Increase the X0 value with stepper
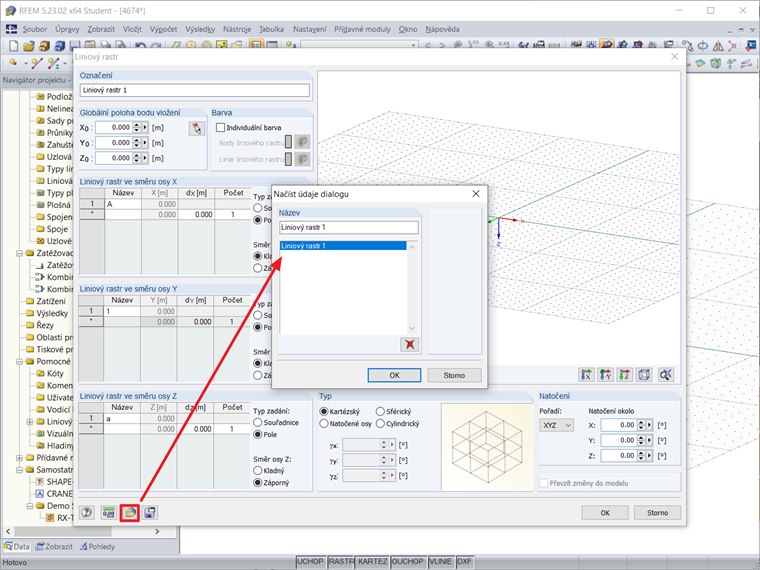Screen dimensions: 760x570 point(137,125)
